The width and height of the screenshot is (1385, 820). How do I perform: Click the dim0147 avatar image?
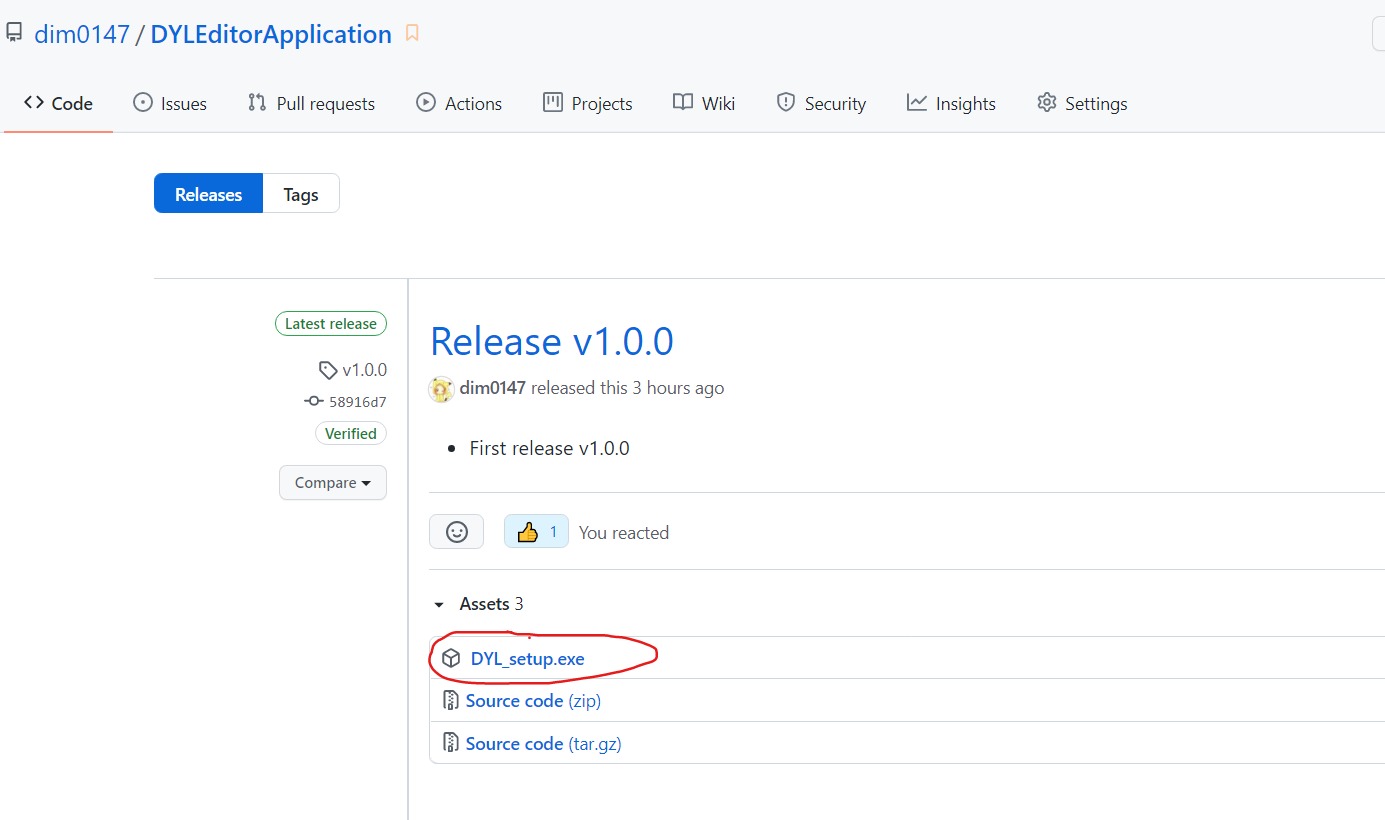[x=441, y=389]
